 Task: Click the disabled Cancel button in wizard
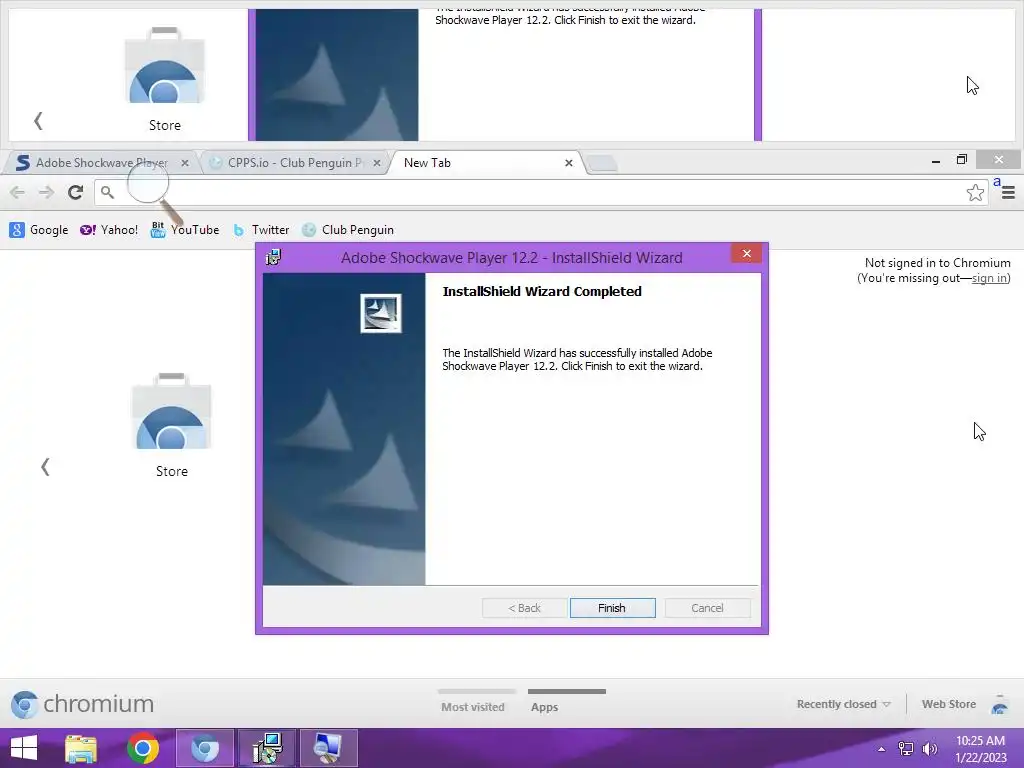pos(707,608)
